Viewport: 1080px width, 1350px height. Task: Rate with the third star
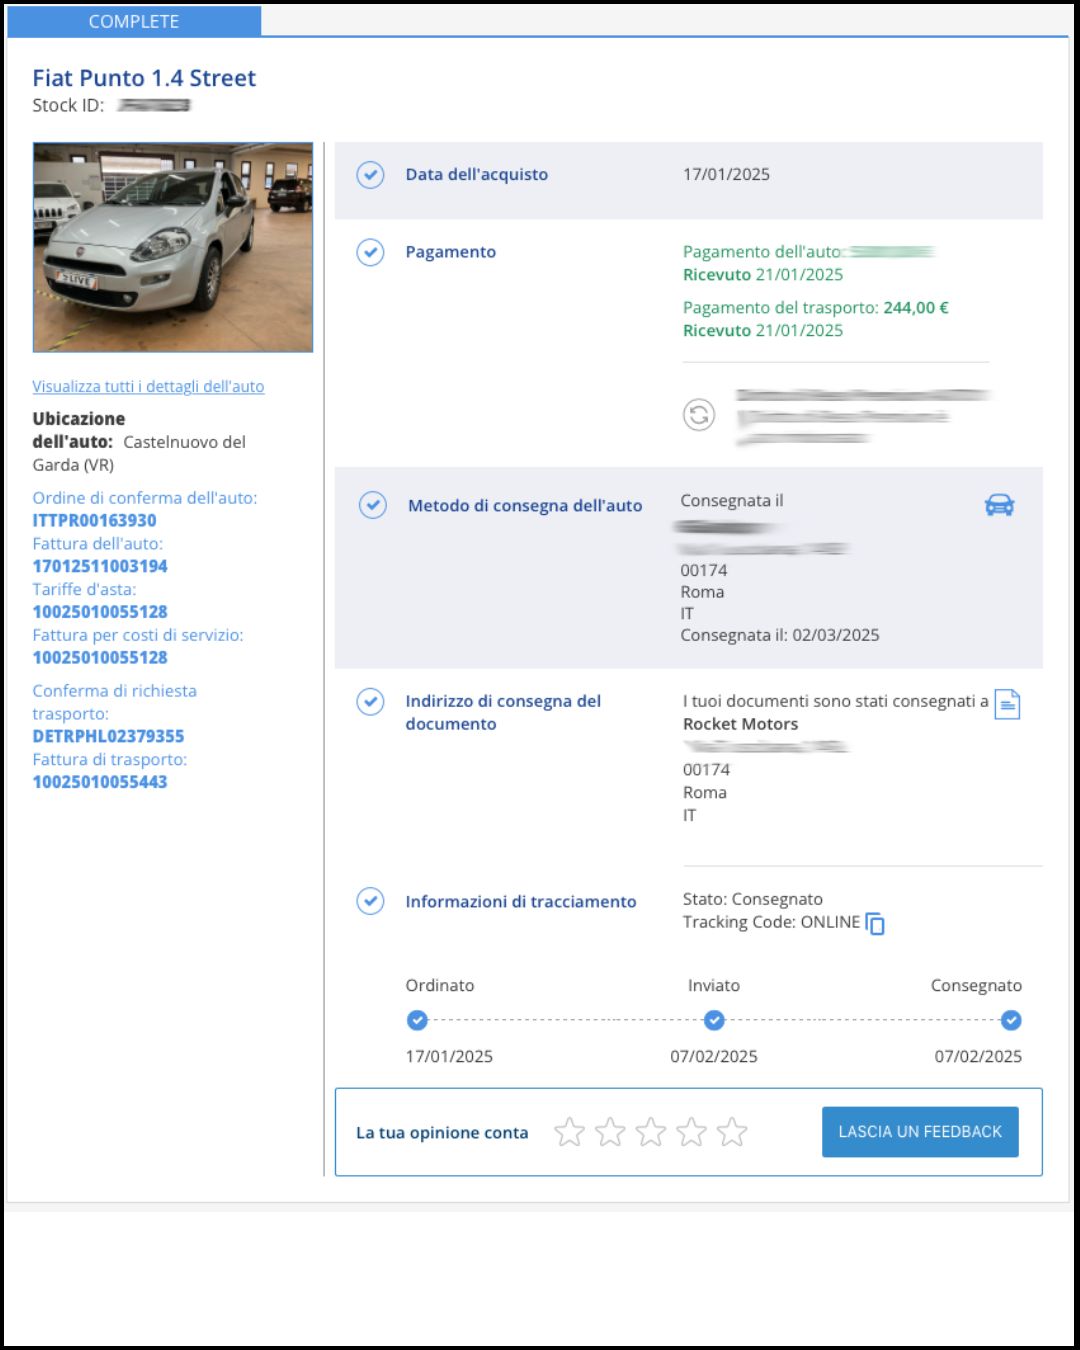[651, 1132]
